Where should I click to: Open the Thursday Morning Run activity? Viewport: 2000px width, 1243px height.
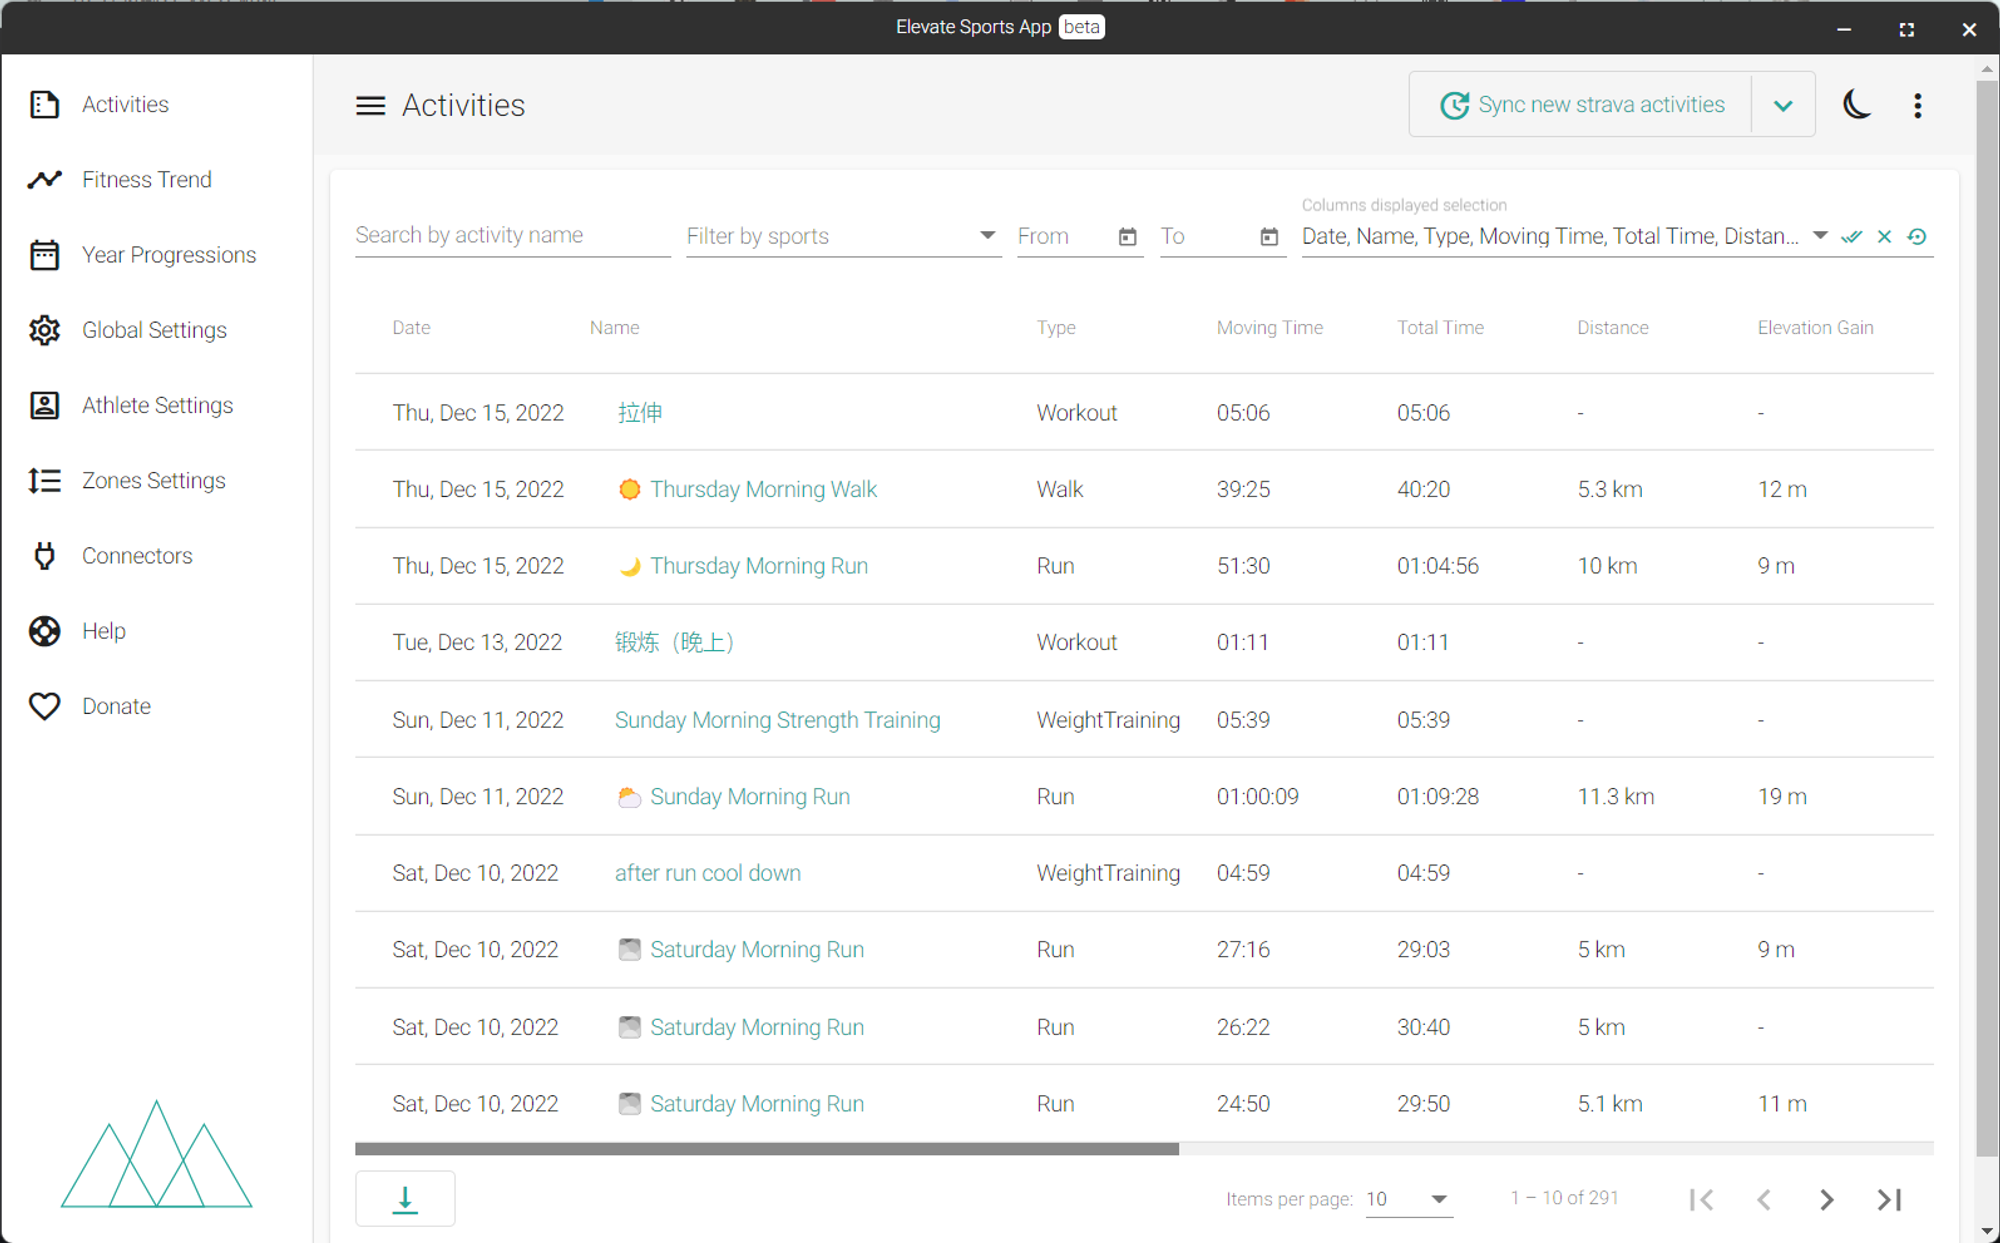(x=759, y=566)
